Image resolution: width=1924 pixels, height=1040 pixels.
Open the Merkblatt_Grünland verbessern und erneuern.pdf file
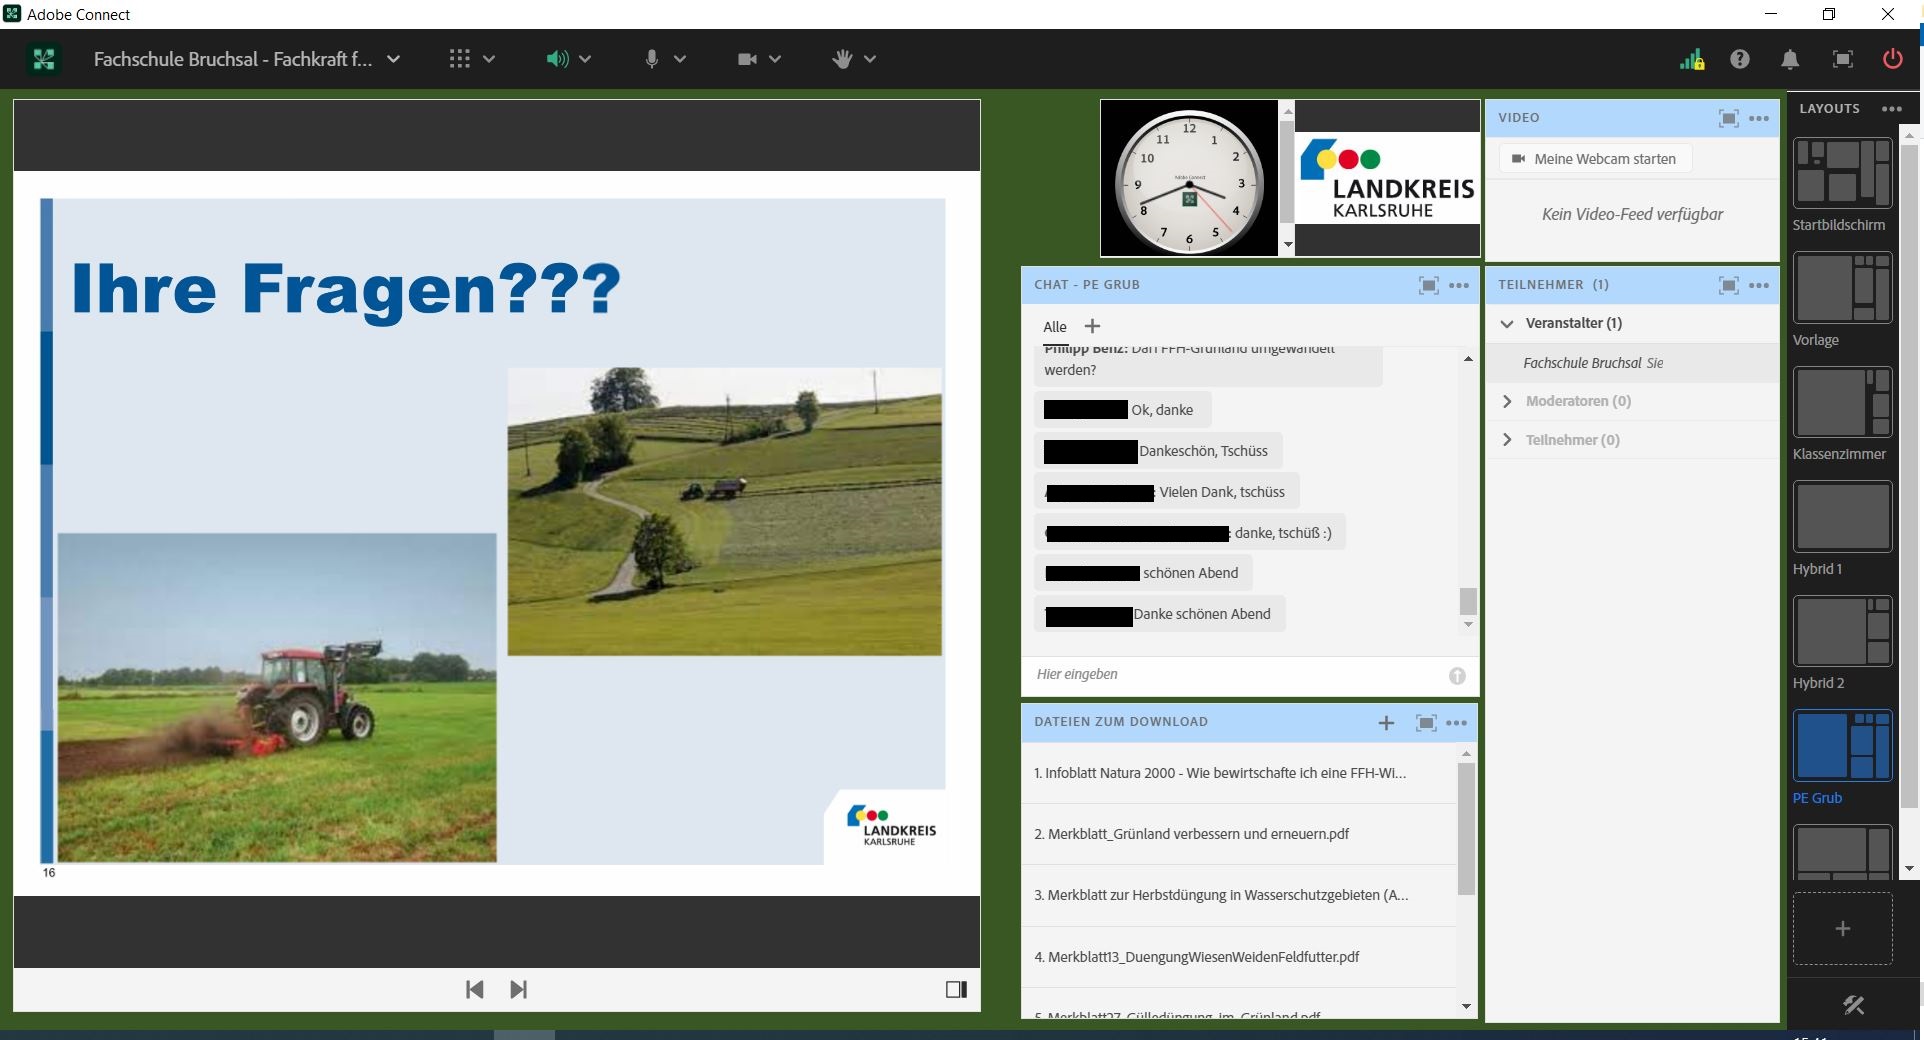coord(1191,834)
